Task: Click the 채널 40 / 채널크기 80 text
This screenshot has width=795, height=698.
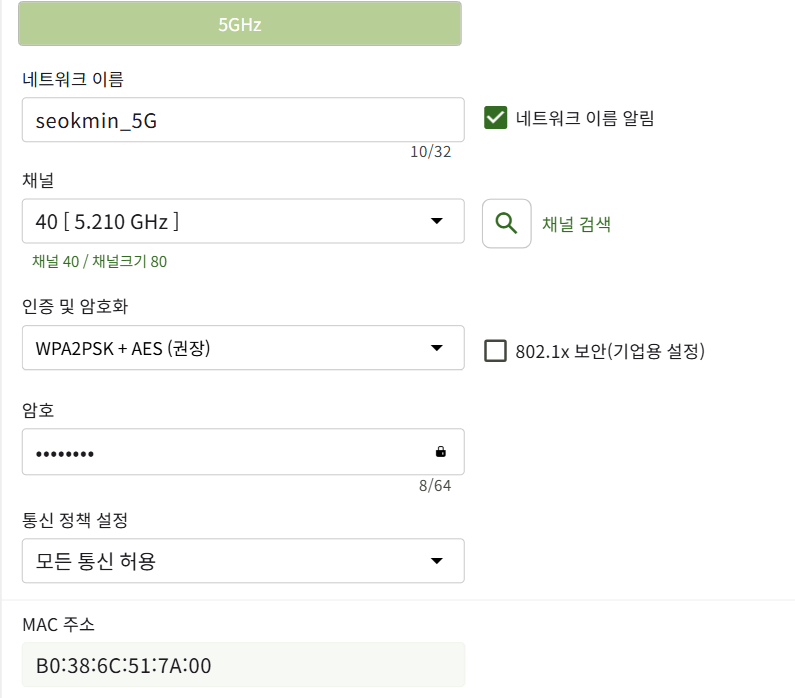Action: [x=99, y=262]
